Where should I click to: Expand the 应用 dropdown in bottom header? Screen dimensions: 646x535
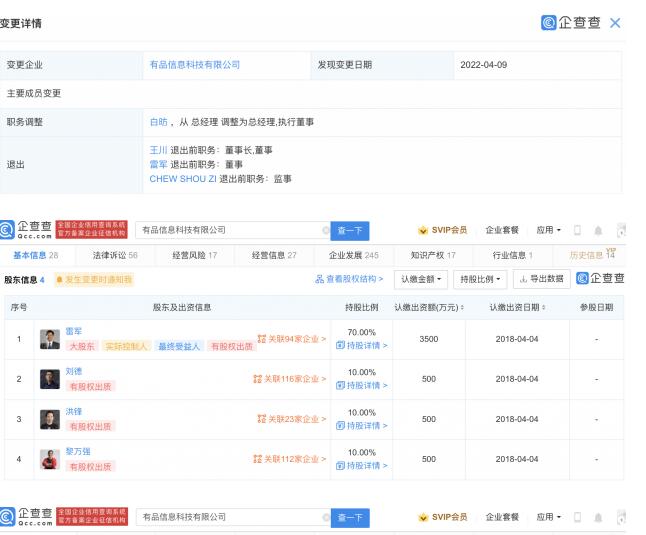click(x=548, y=517)
